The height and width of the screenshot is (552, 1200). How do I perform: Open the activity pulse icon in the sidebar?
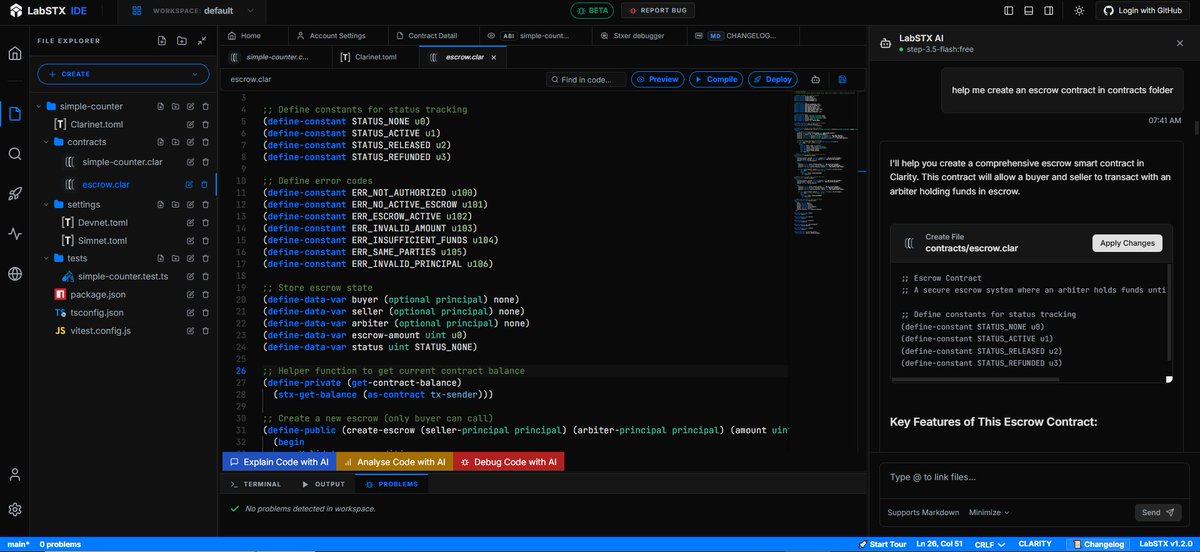(x=15, y=233)
